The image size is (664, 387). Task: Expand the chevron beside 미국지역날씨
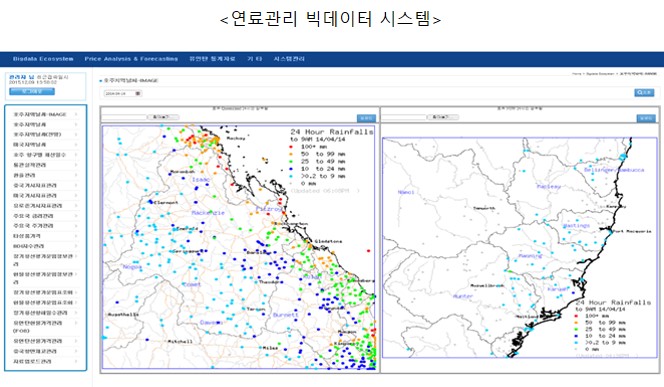click(76, 145)
